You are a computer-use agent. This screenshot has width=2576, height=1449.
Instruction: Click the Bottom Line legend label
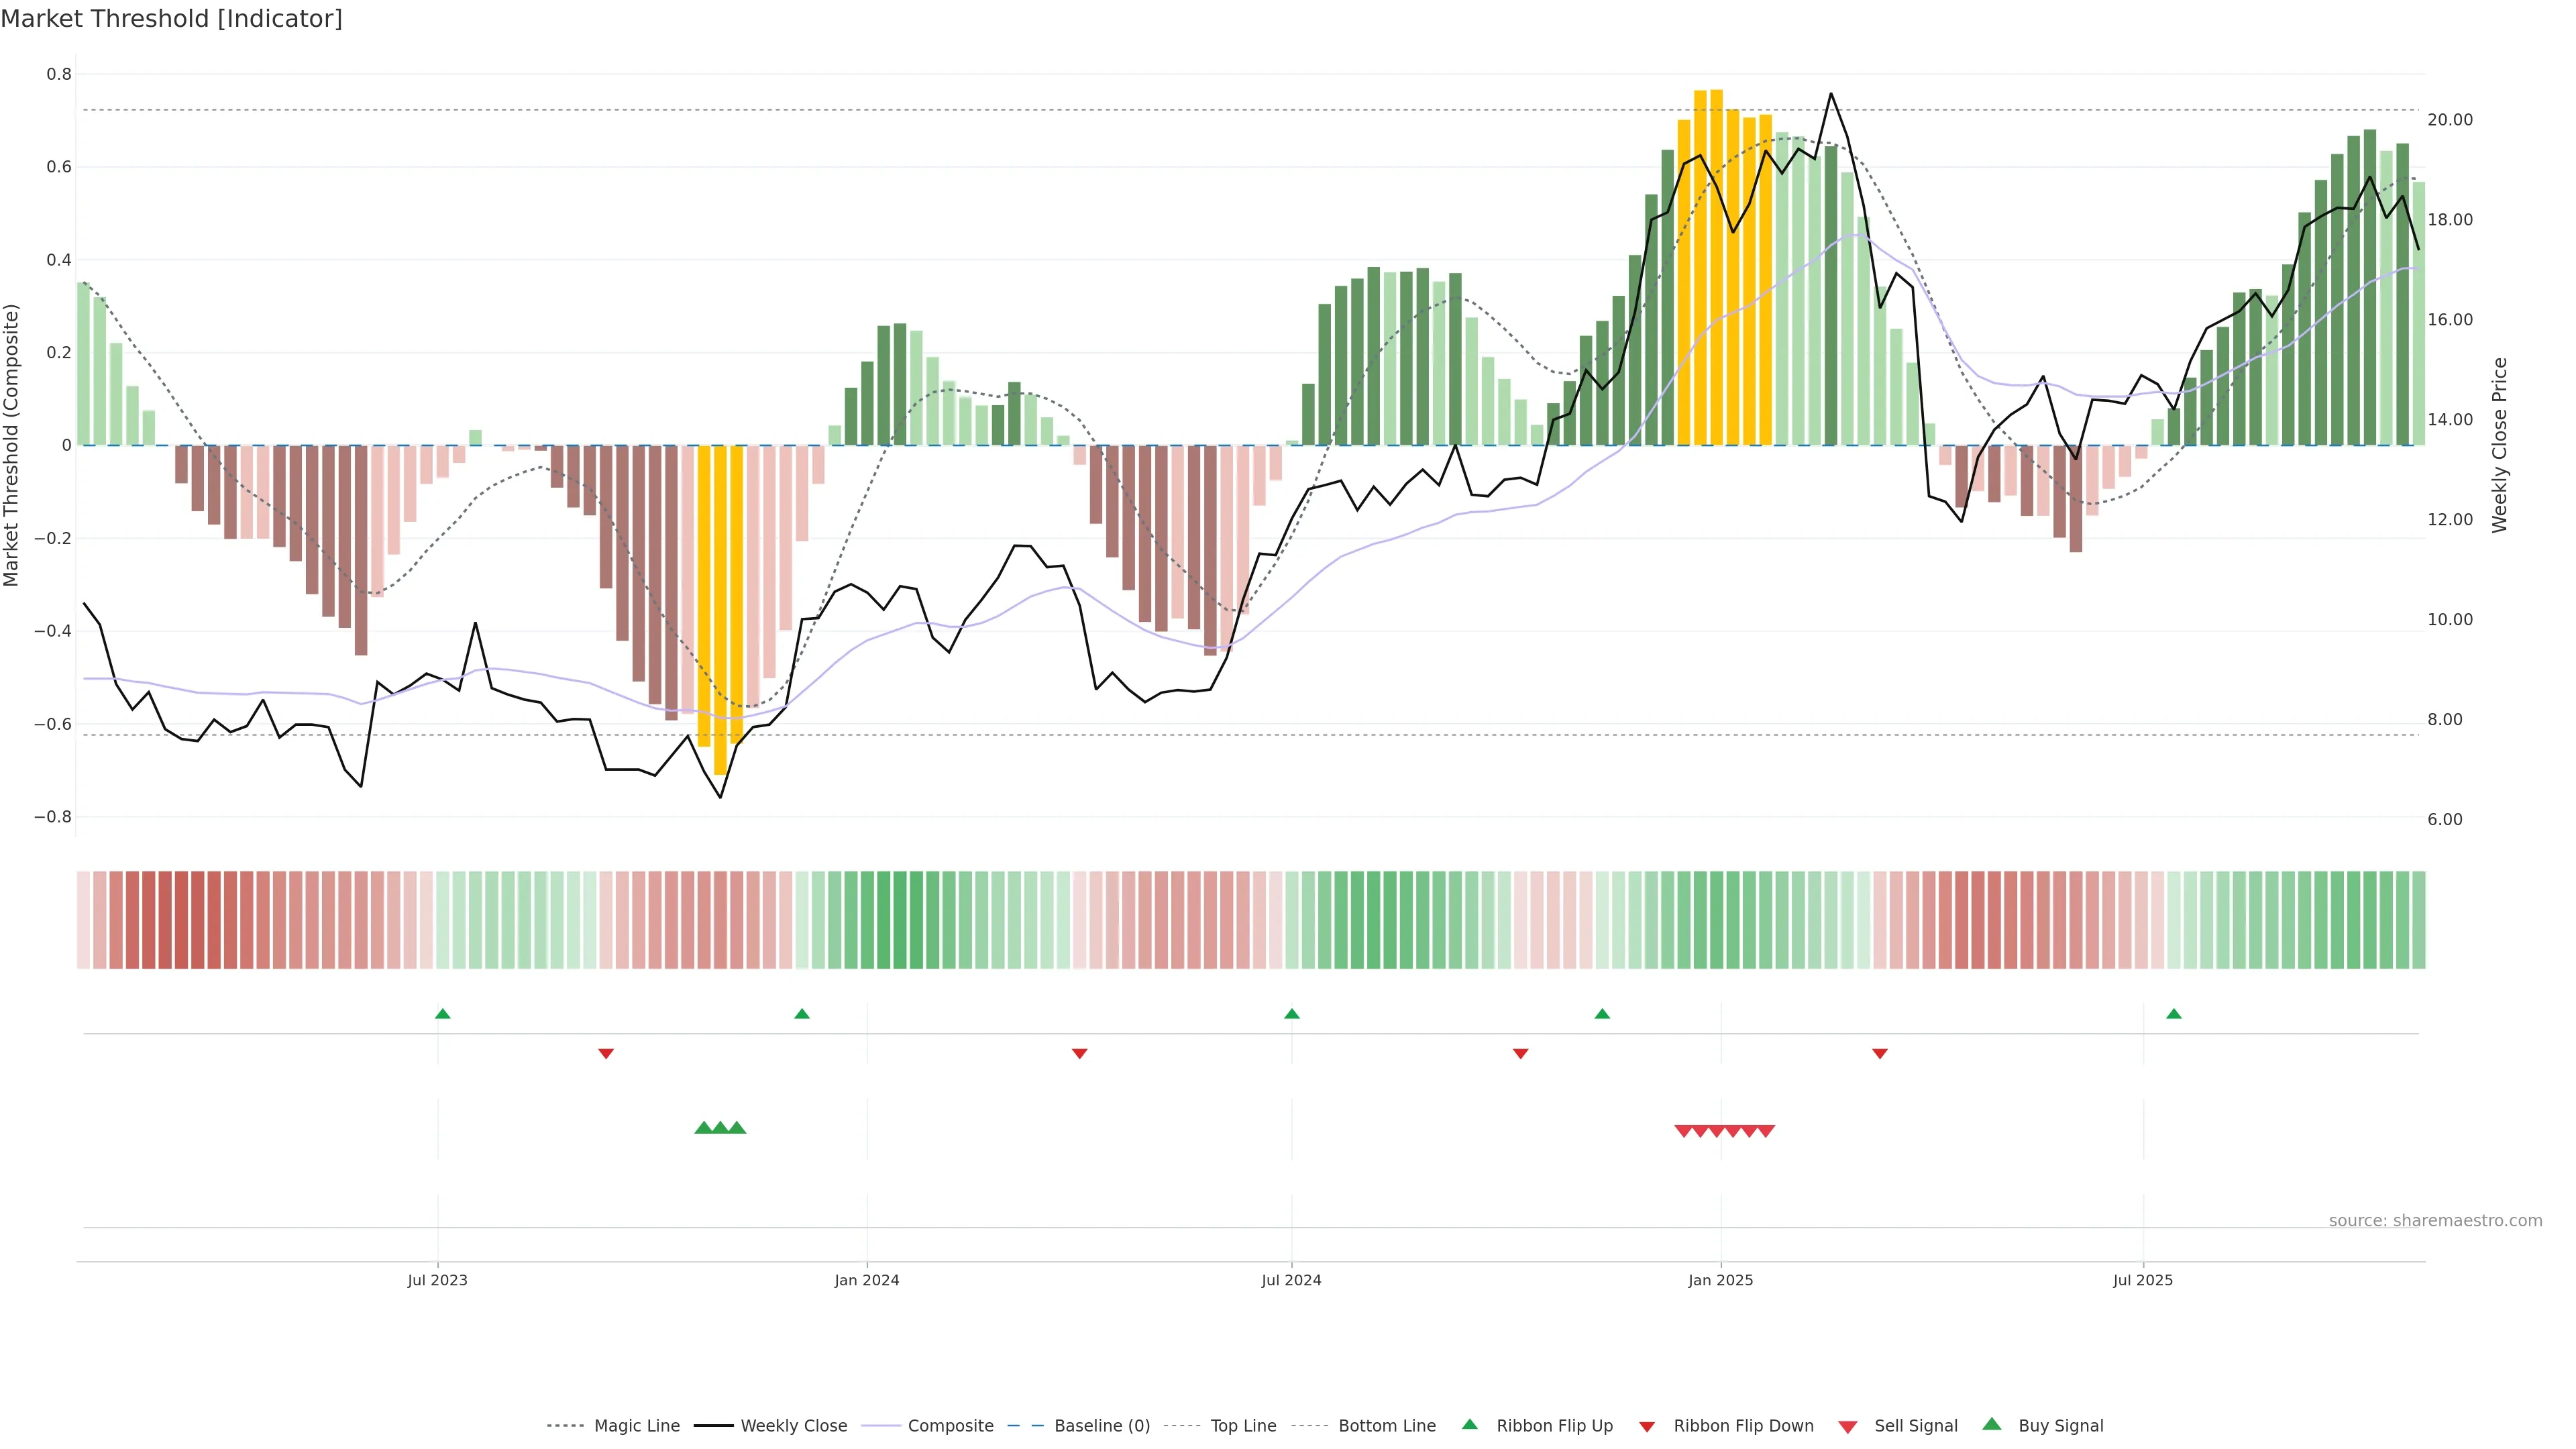click(x=1386, y=1426)
